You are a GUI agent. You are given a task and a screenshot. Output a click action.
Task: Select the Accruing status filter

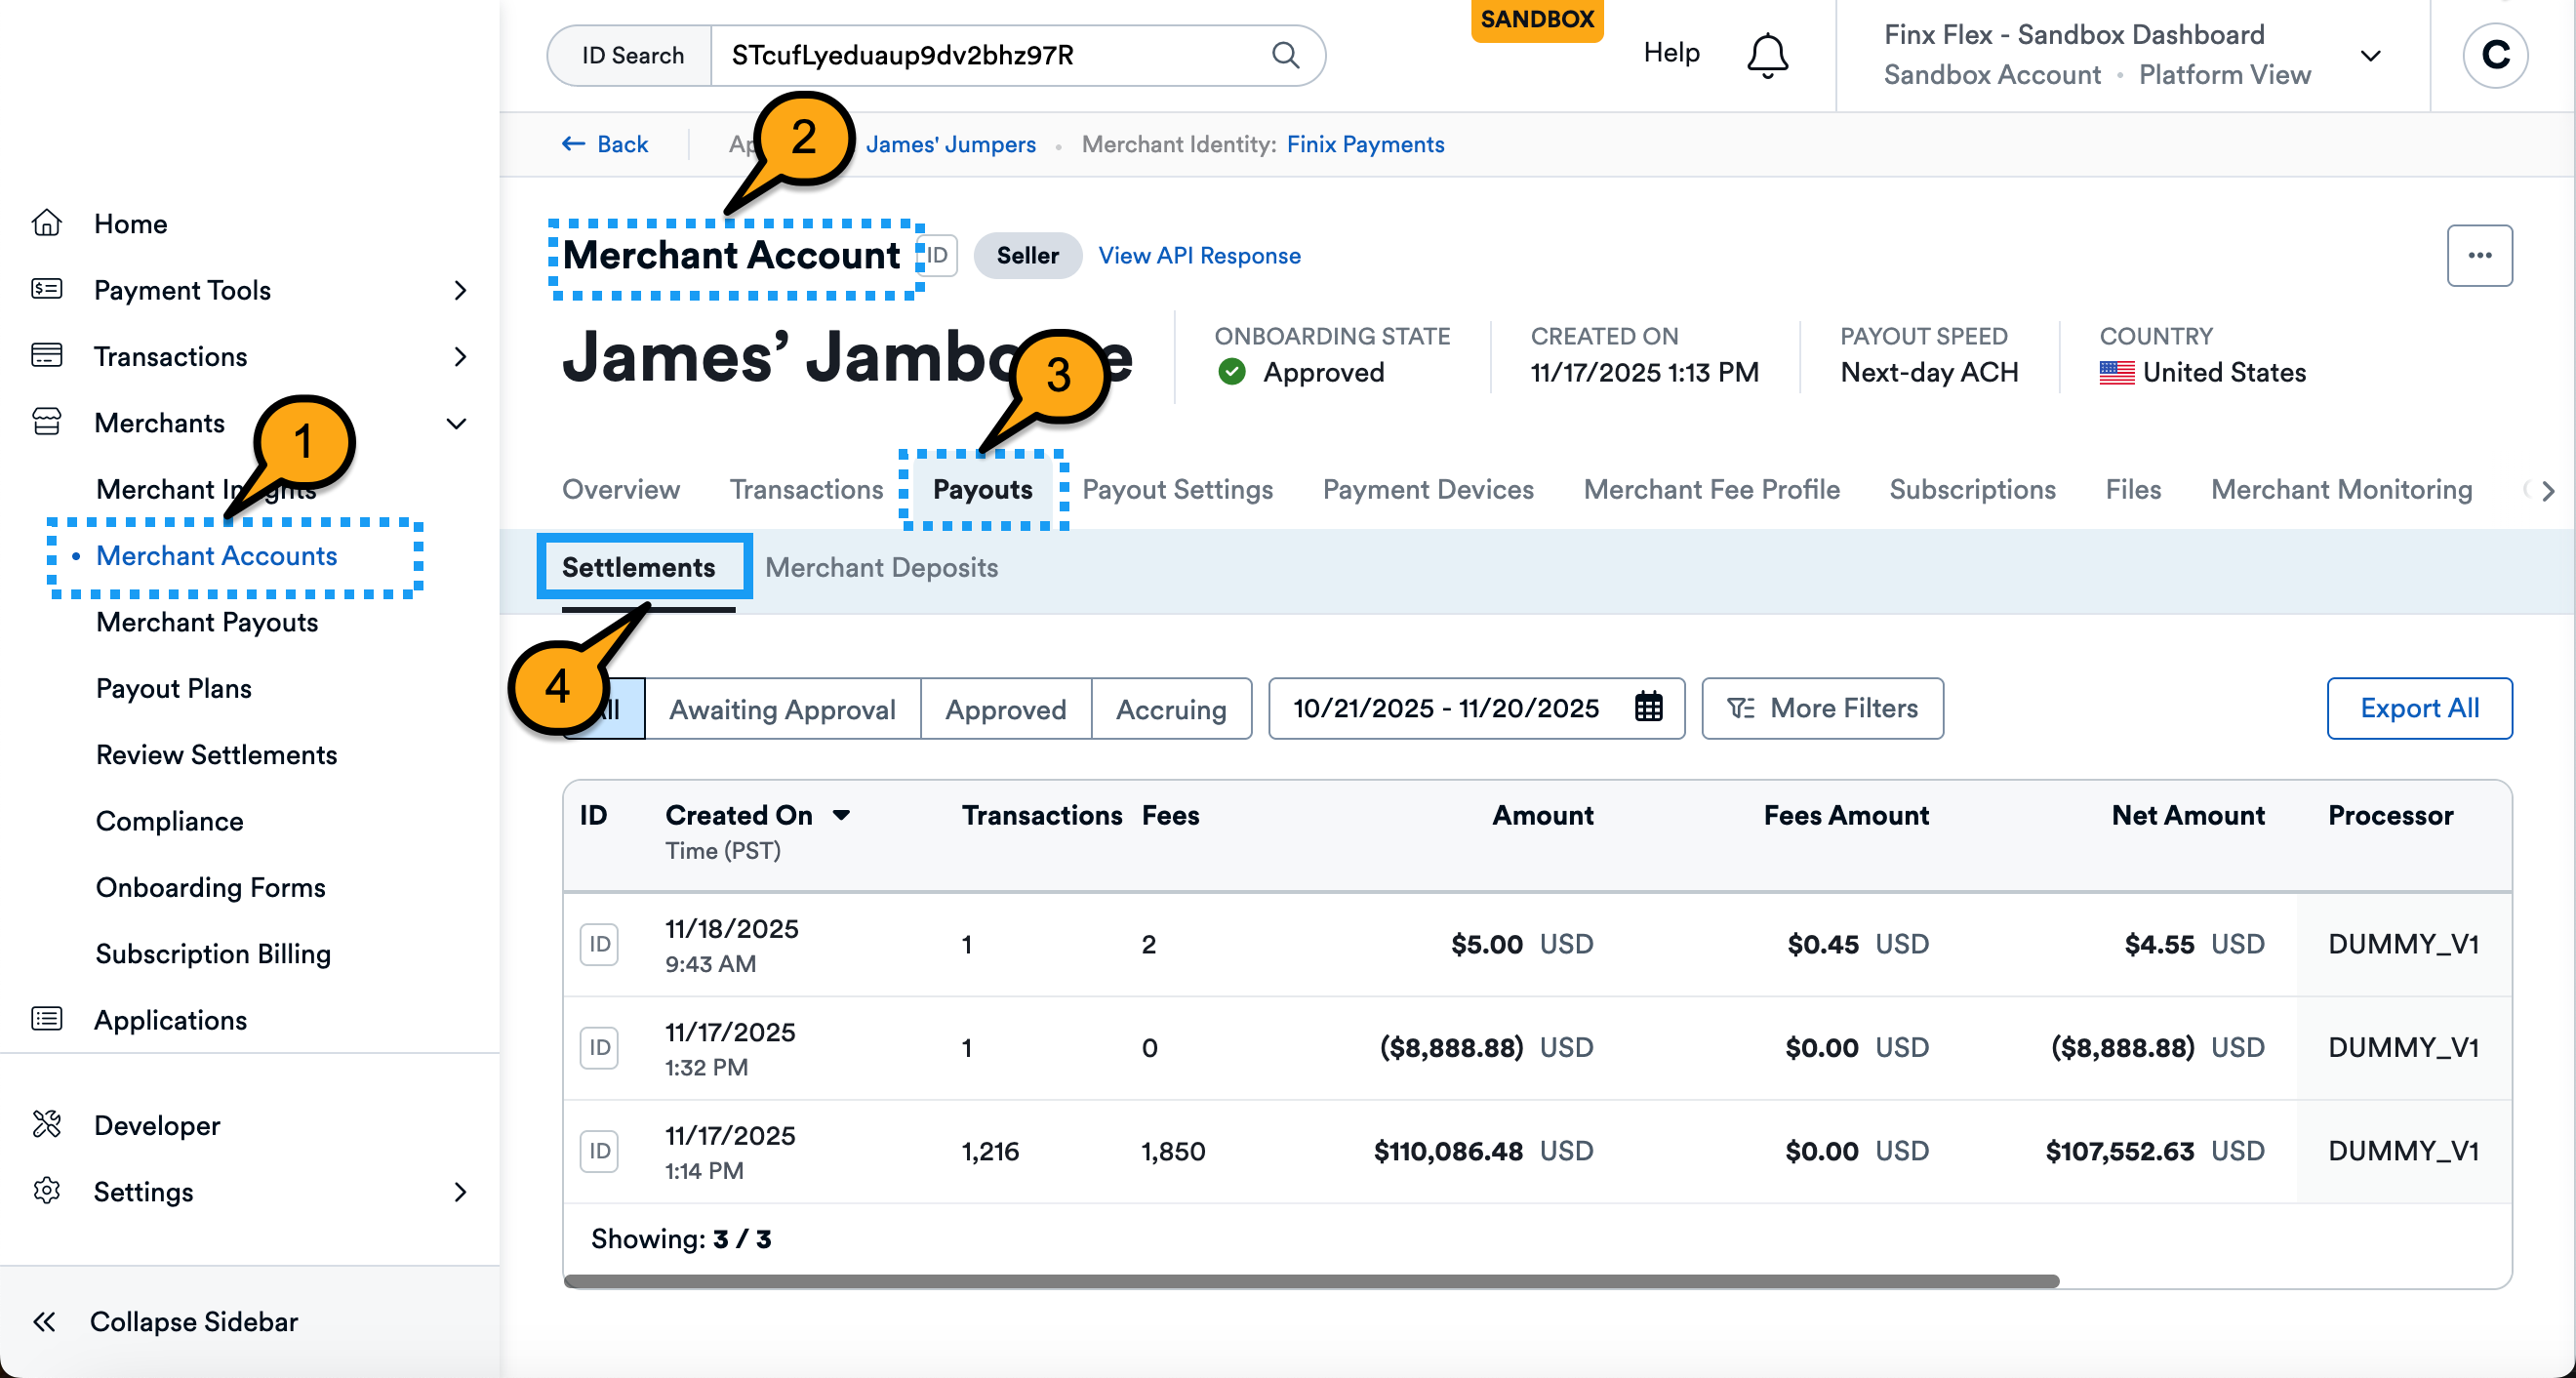[x=1170, y=709]
